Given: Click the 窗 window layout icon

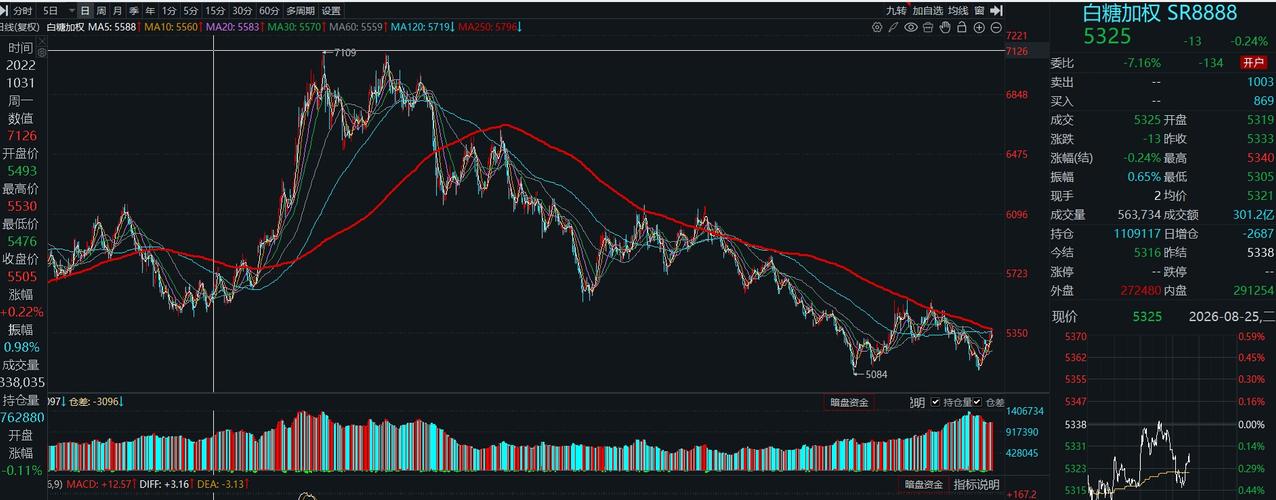Looking at the screenshot, I should coord(979,10).
